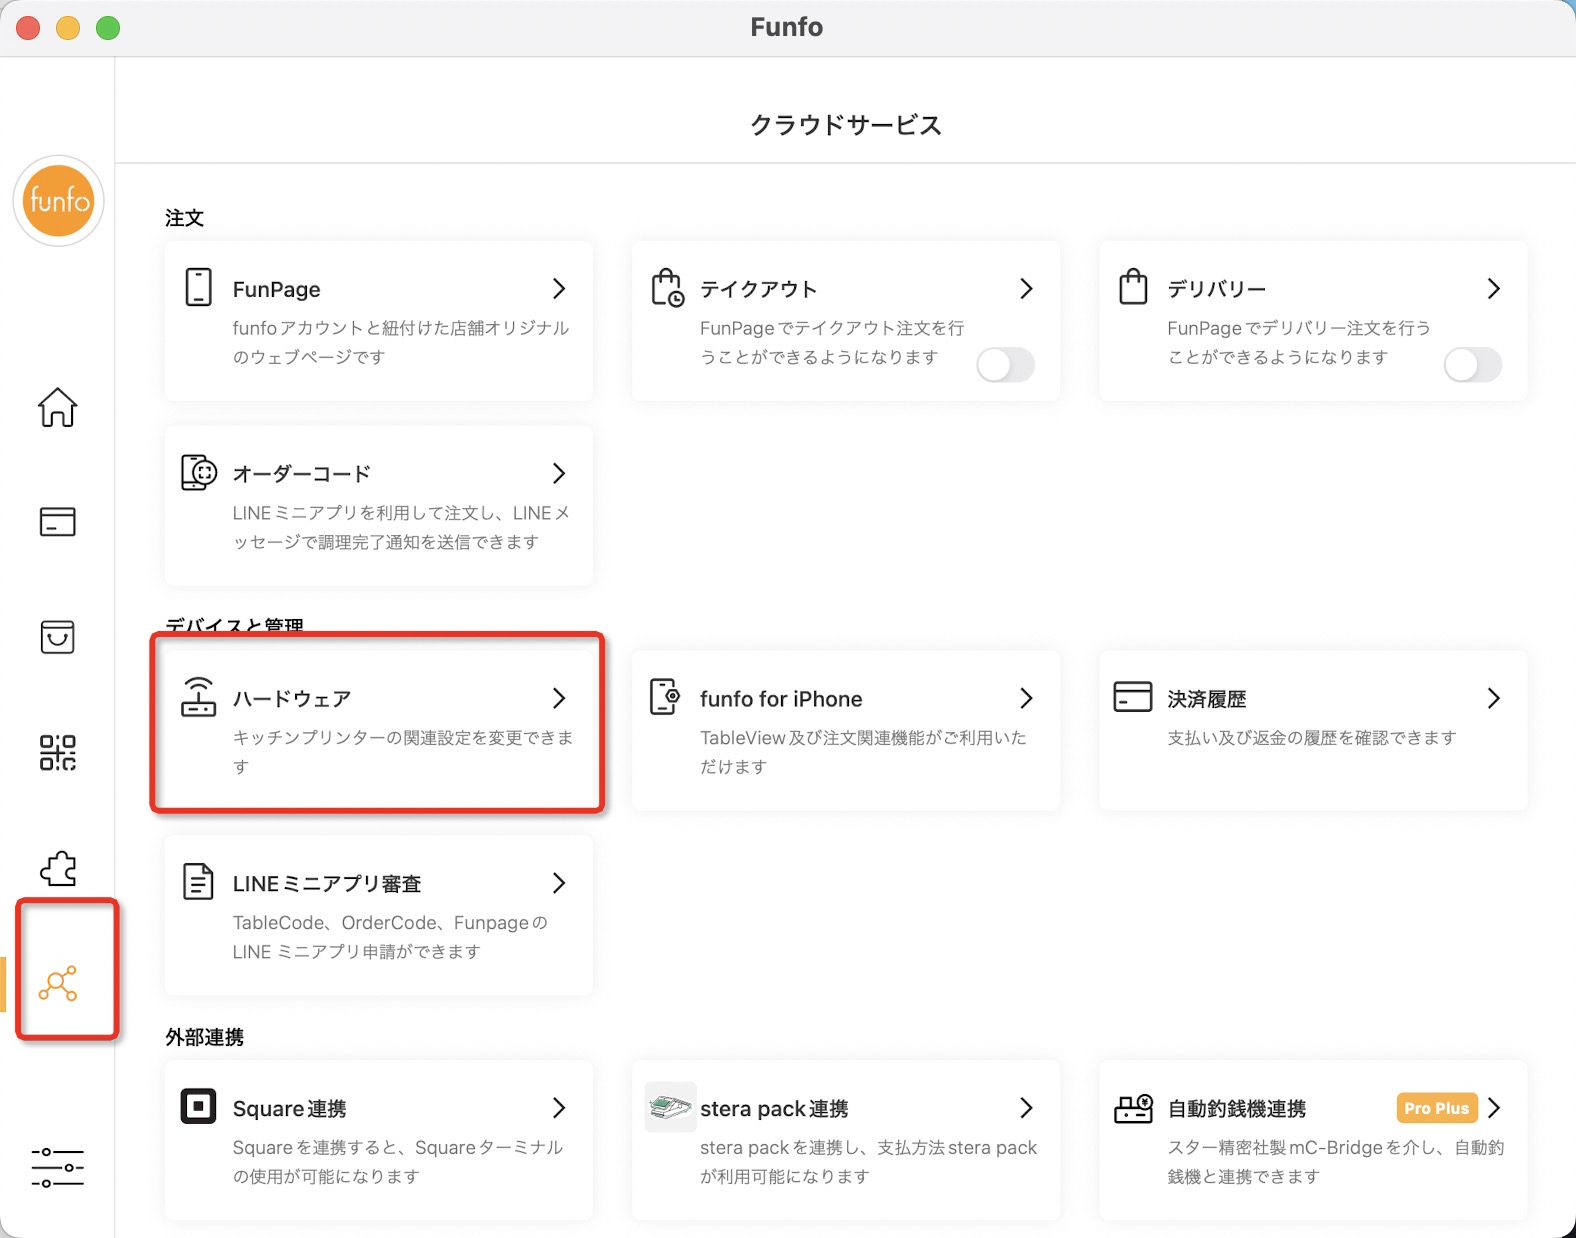Viewport: 1576px width, 1238px height.
Task: Click the オーダーコード title
Action: pyautogui.click(x=302, y=473)
